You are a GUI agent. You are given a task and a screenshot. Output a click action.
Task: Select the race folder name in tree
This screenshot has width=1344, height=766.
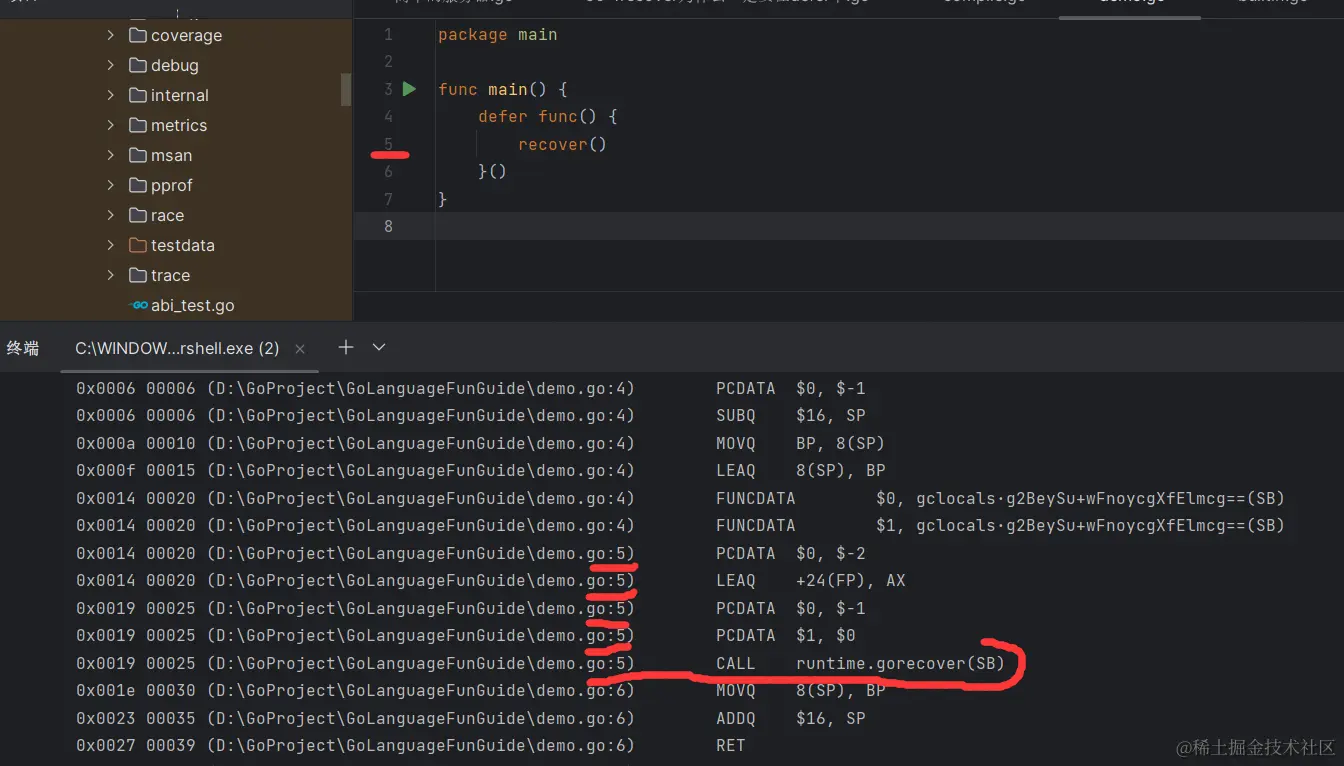pyautogui.click(x=167, y=216)
